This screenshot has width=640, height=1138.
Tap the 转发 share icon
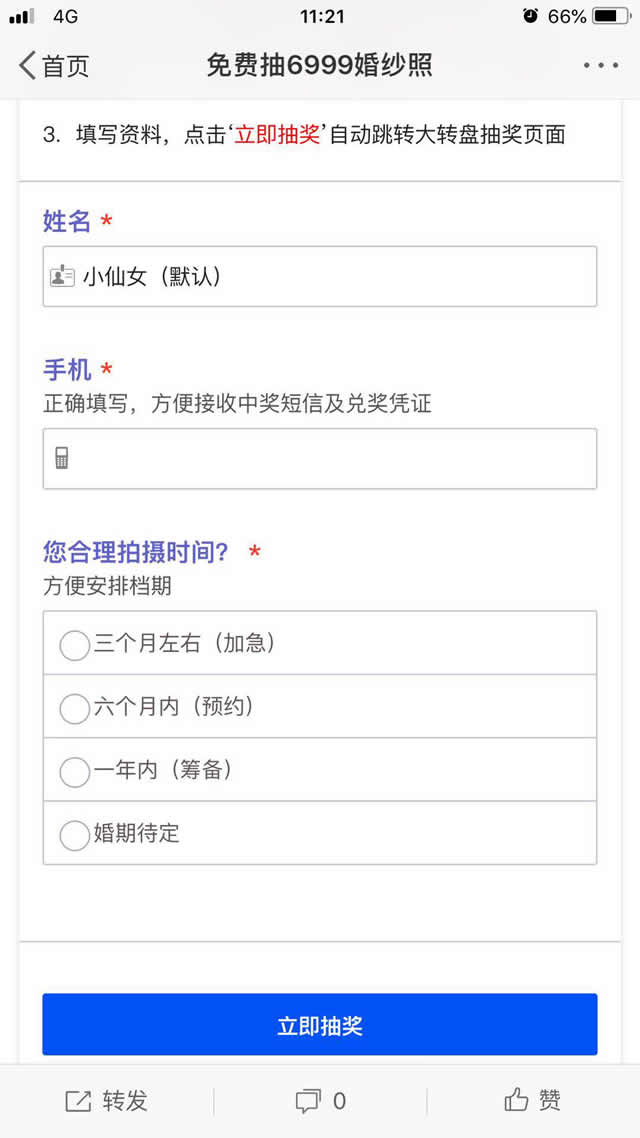(78, 1101)
